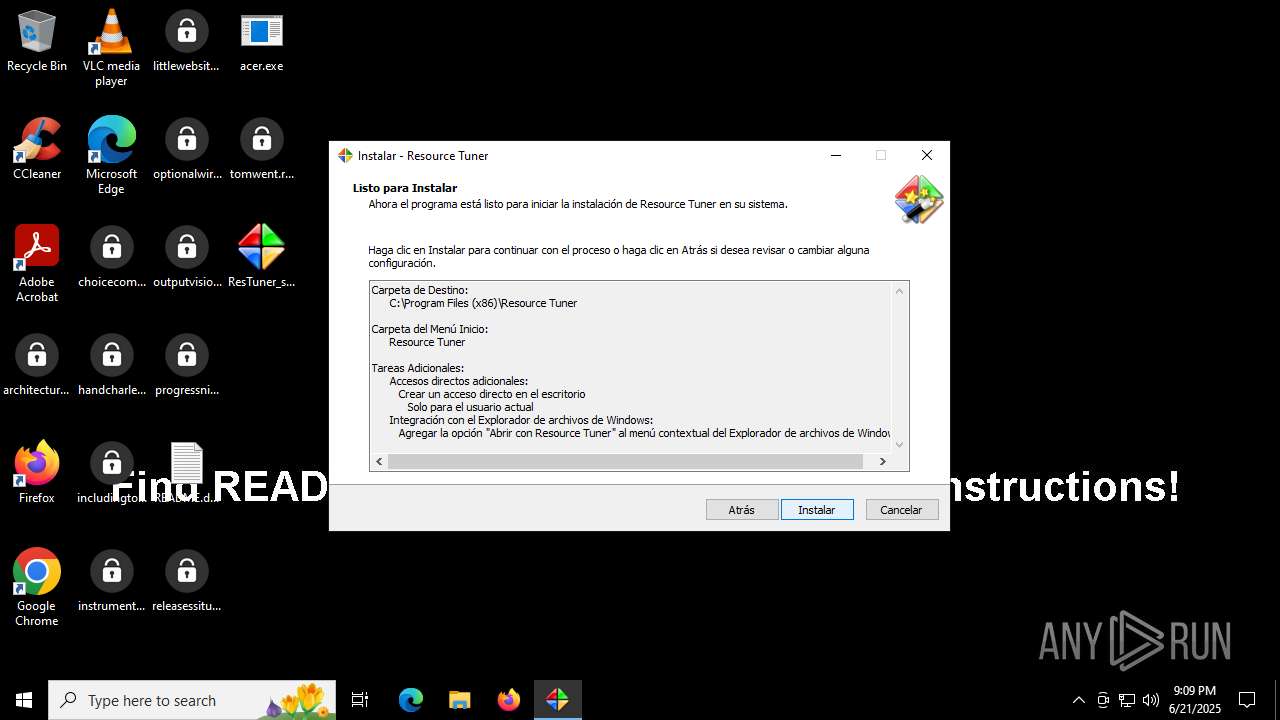This screenshot has width=1280, height=720.
Task: Open the Windows Start menu
Action: click(x=24, y=700)
